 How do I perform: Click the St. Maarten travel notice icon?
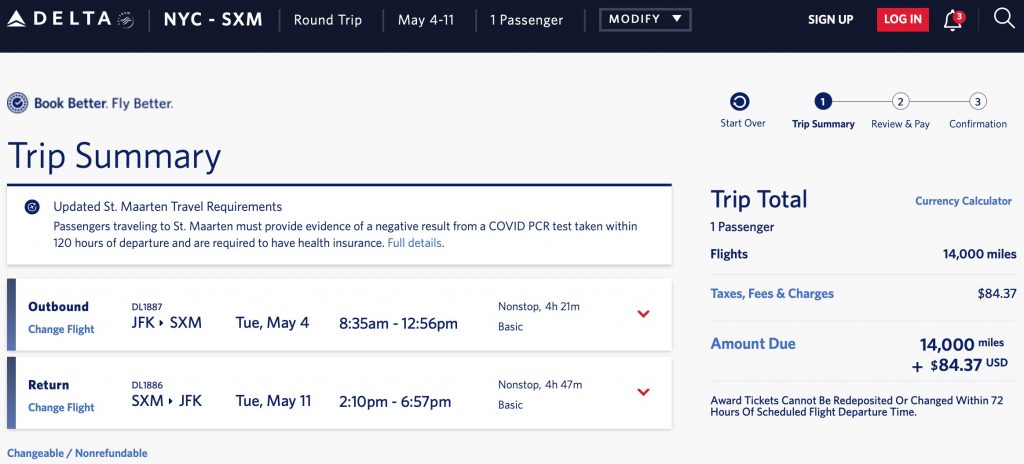(x=32, y=207)
